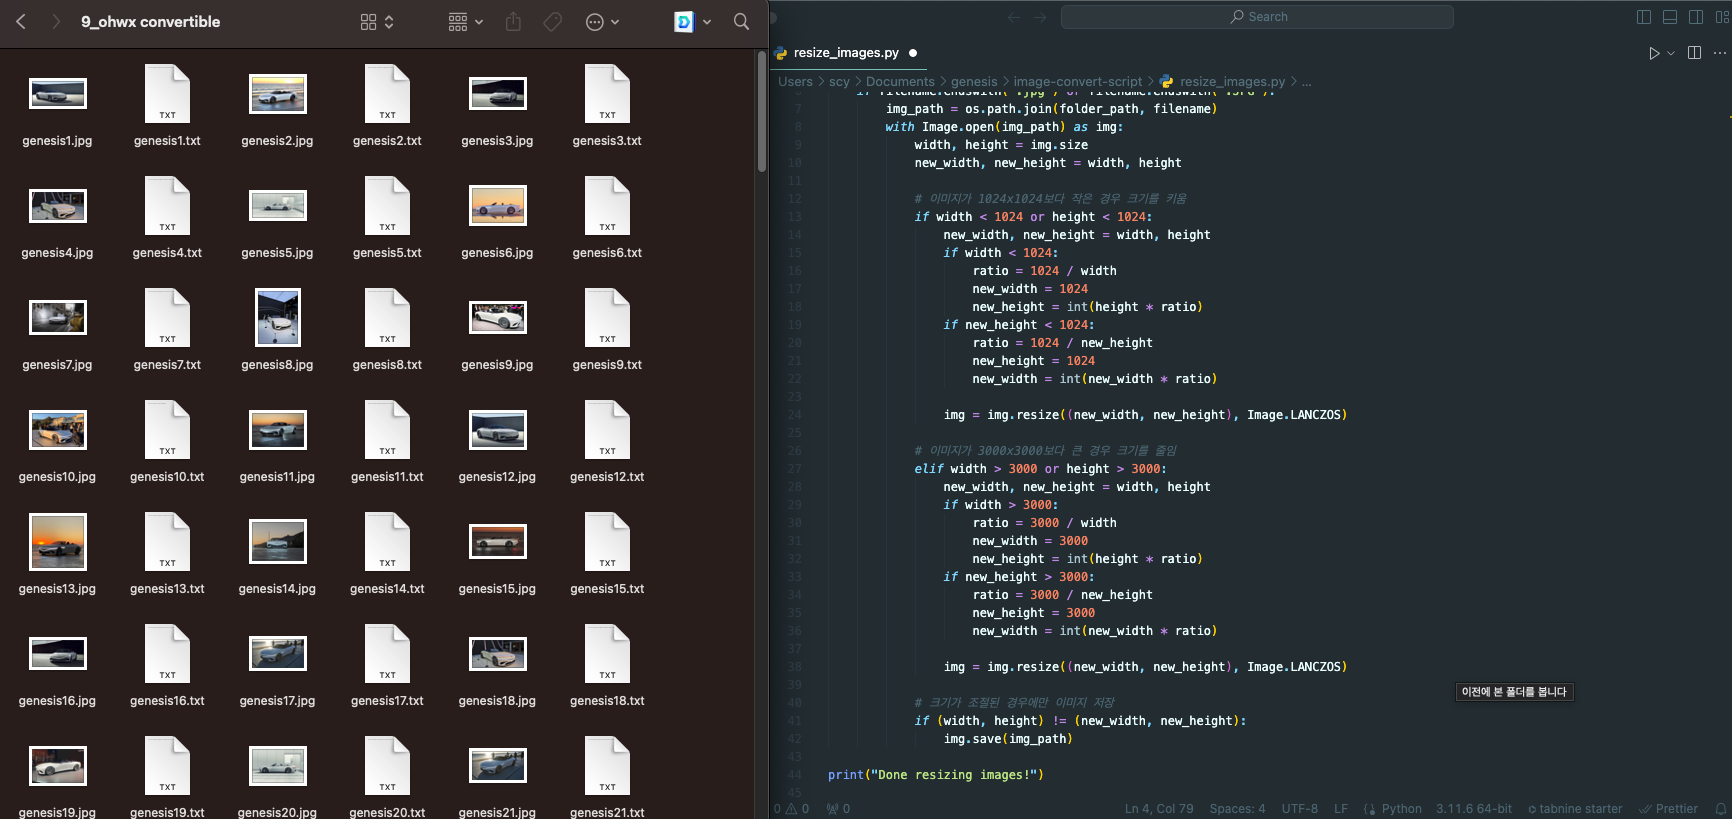Go forward in VS Code editor history
Screen dimensions: 1732x819
(x=1040, y=17)
